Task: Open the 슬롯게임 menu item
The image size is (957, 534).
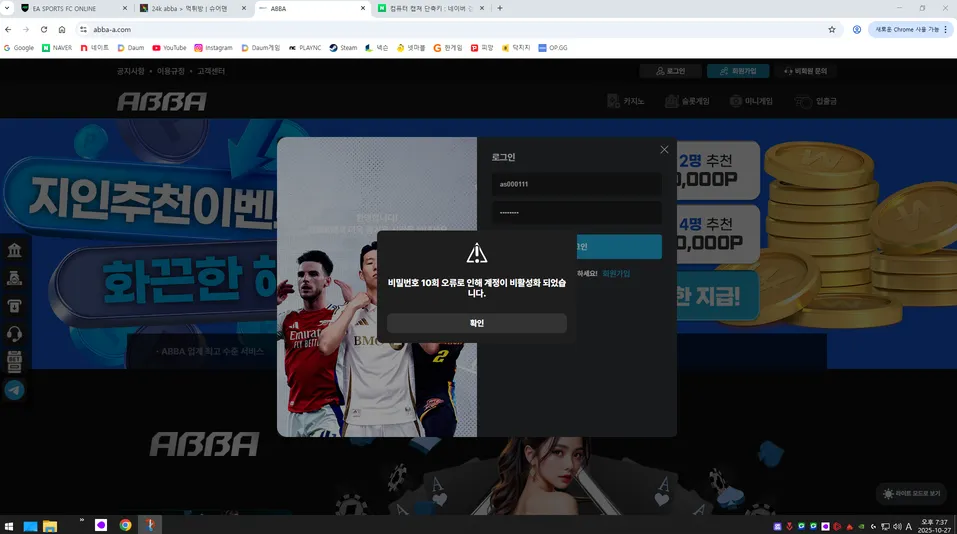Action: pos(687,101)
